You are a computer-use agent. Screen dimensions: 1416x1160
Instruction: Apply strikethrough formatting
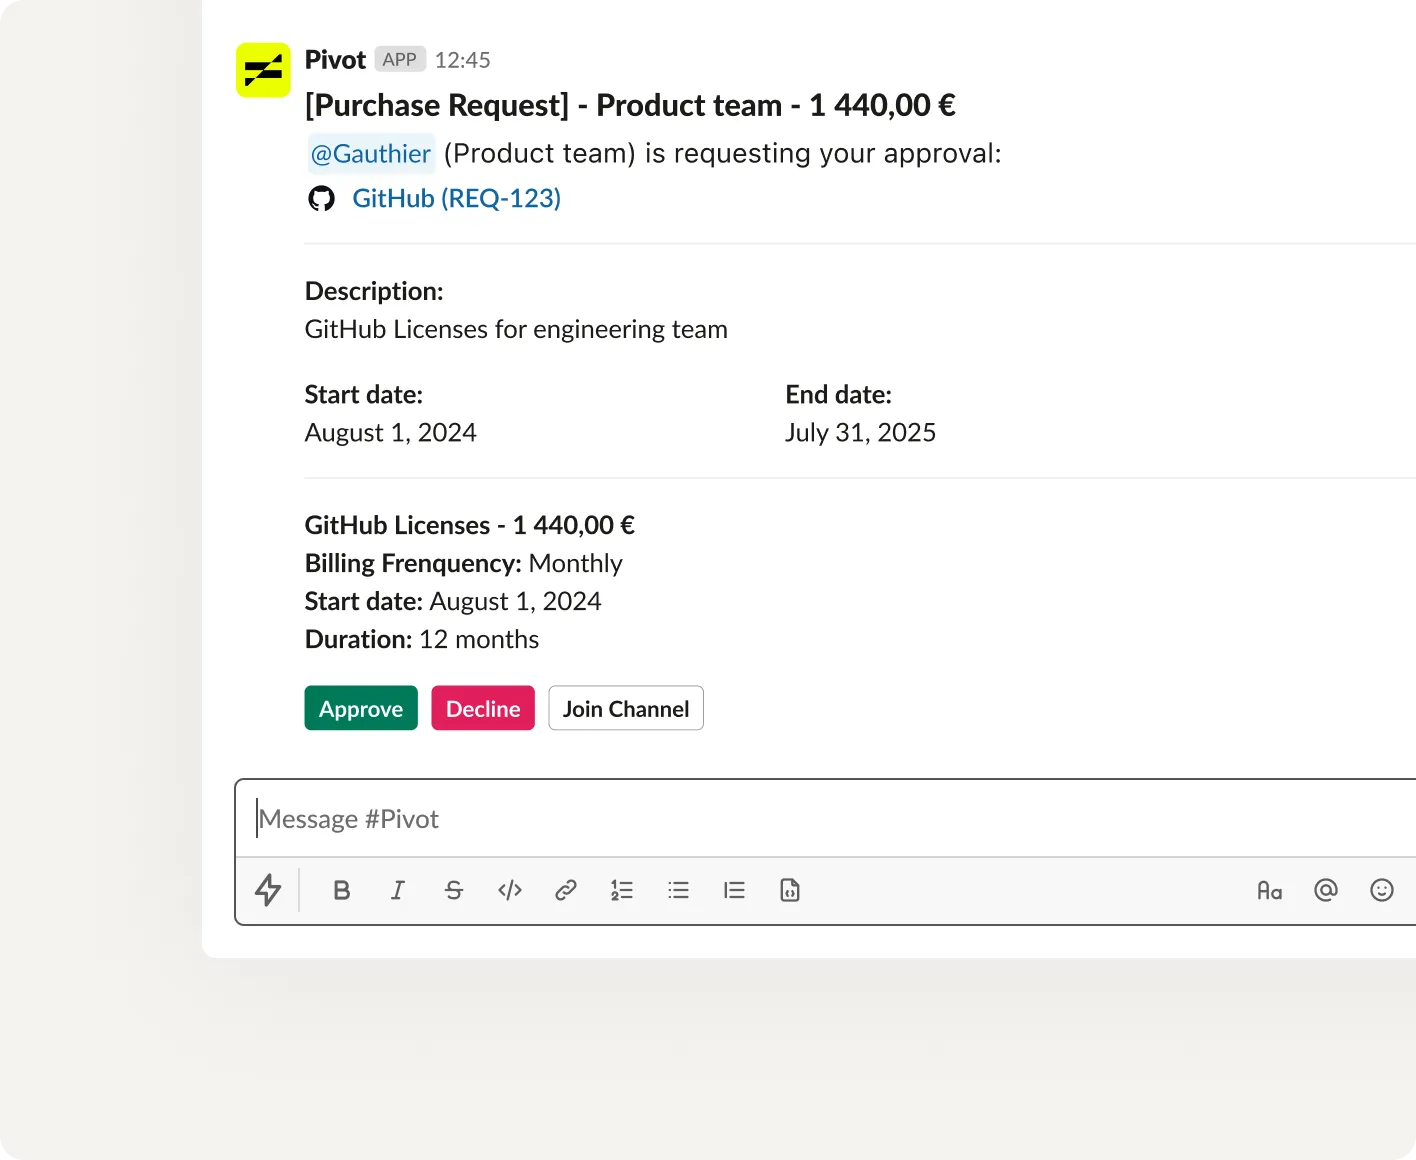(x=454, y=890)
